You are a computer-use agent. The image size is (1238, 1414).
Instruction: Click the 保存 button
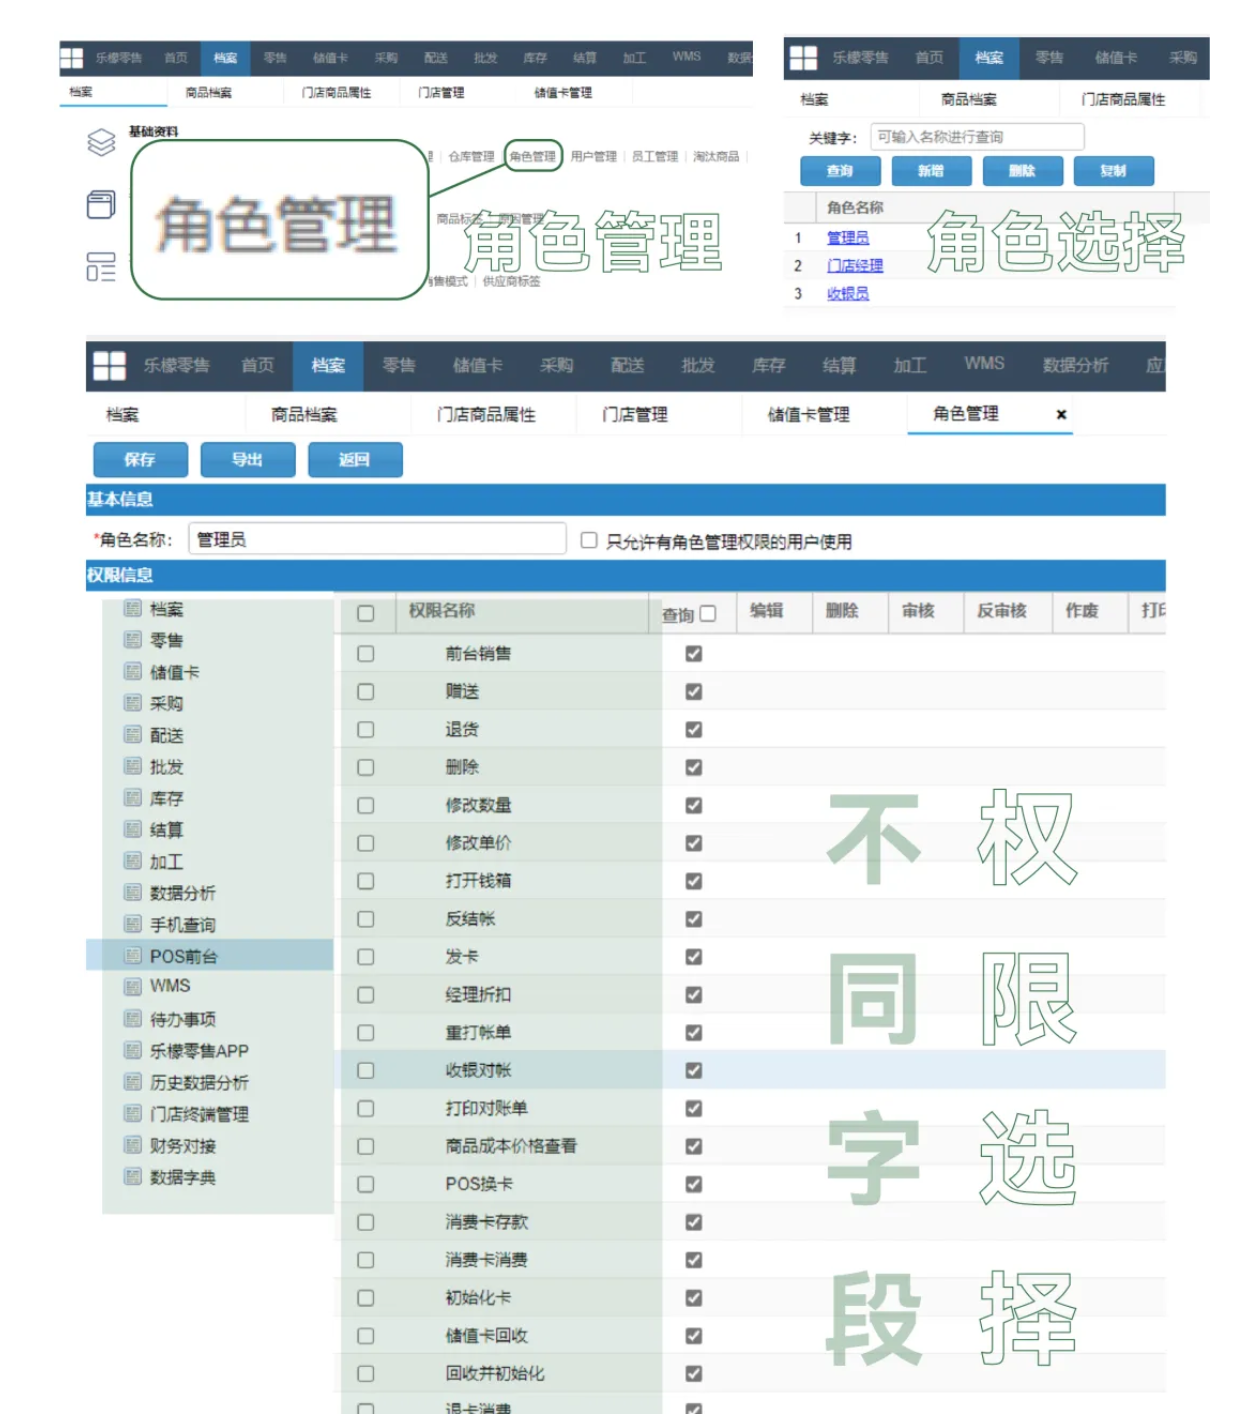click(140, 460)
